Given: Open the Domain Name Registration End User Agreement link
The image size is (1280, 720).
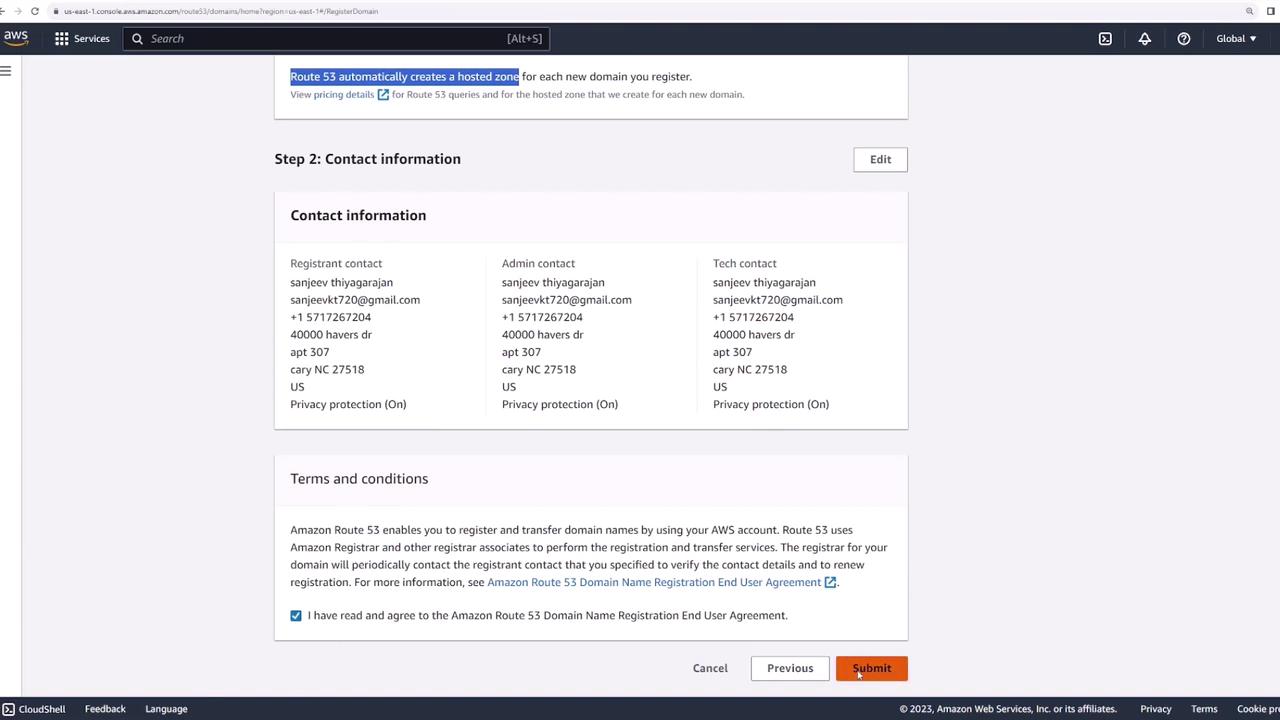Looking at the screenshot, I should (x=654, y=582).
